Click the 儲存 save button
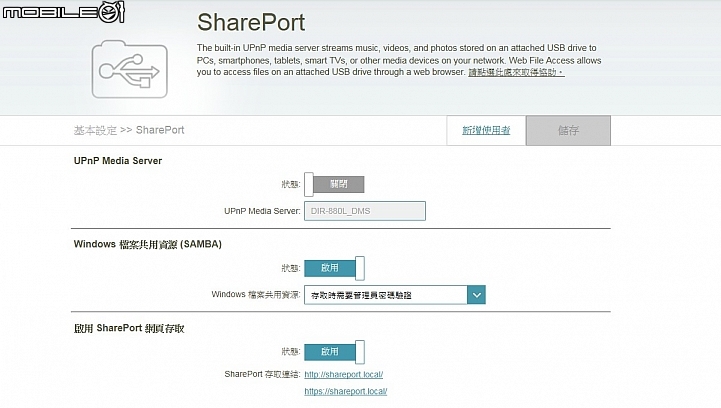This screenshot has width=721, height=408. point(568,131)
